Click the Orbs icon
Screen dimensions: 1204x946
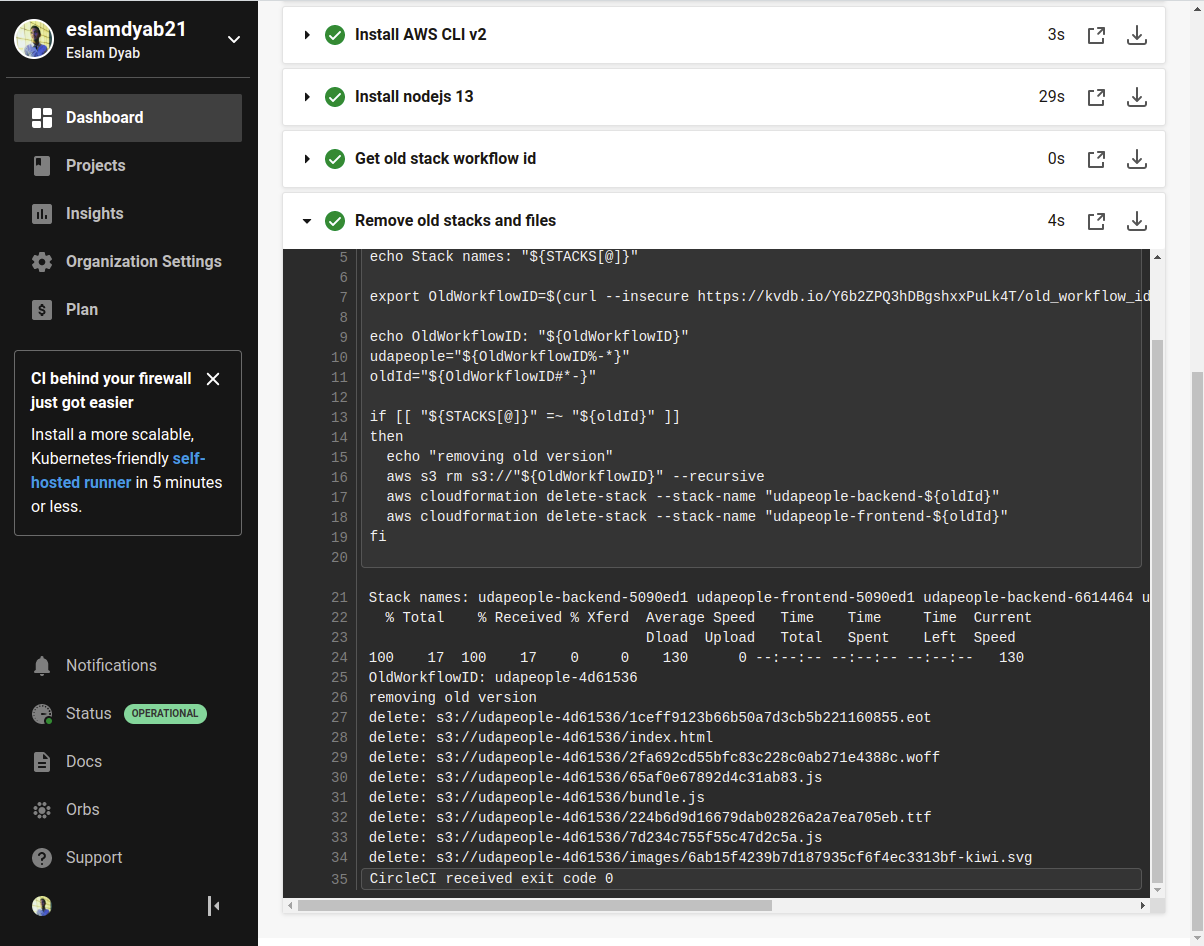(42, 810)
